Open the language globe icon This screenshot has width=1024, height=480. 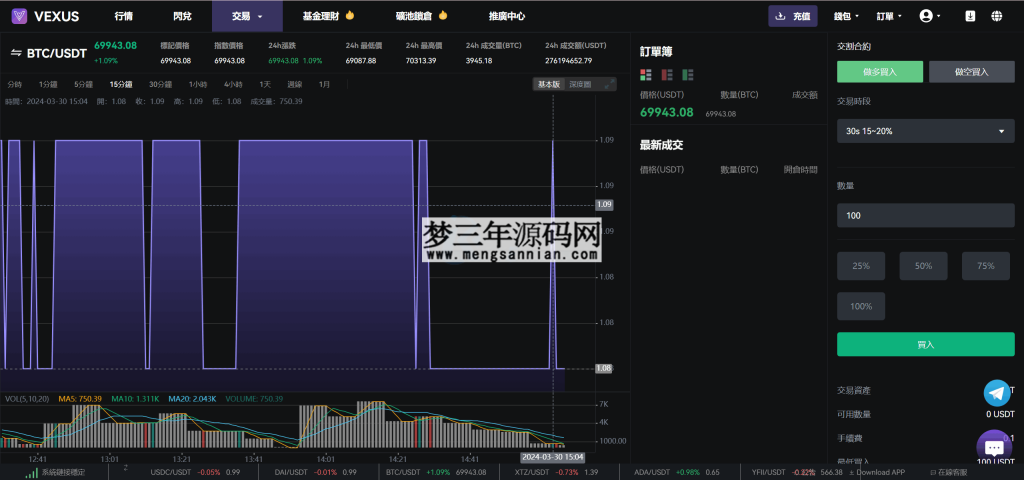pos(997,16)
